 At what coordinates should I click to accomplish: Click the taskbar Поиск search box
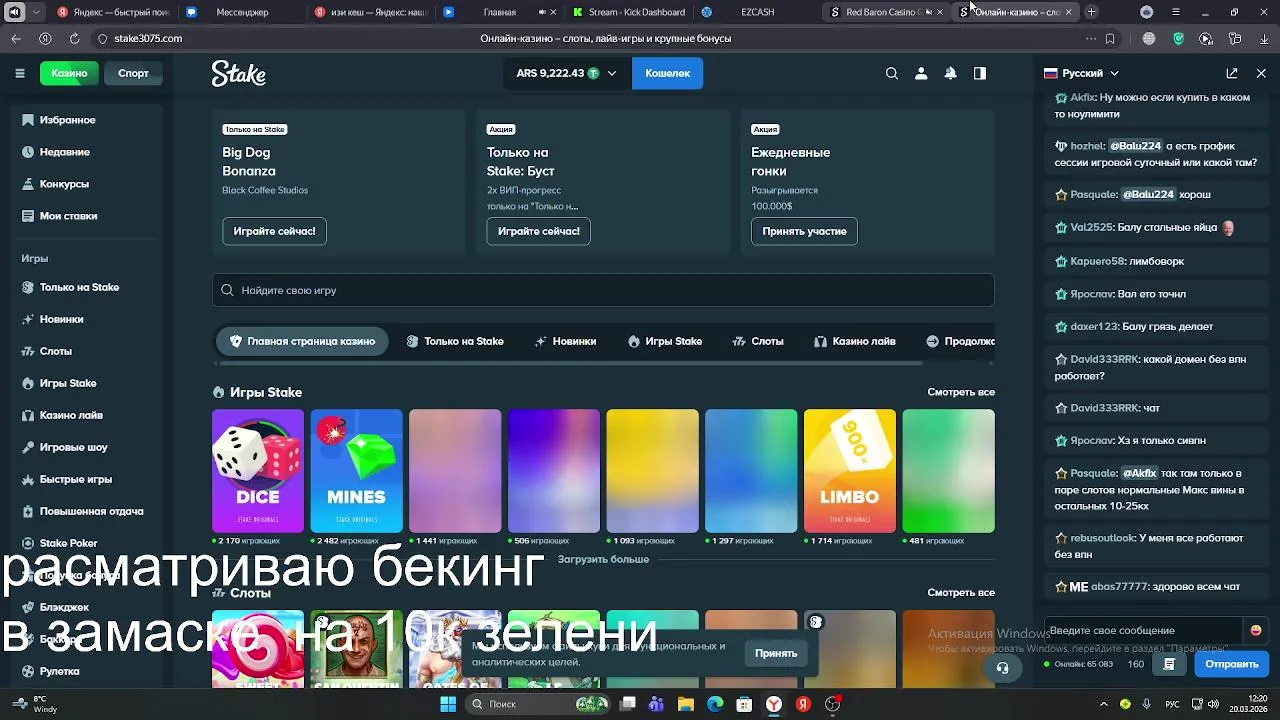point(538,704)
